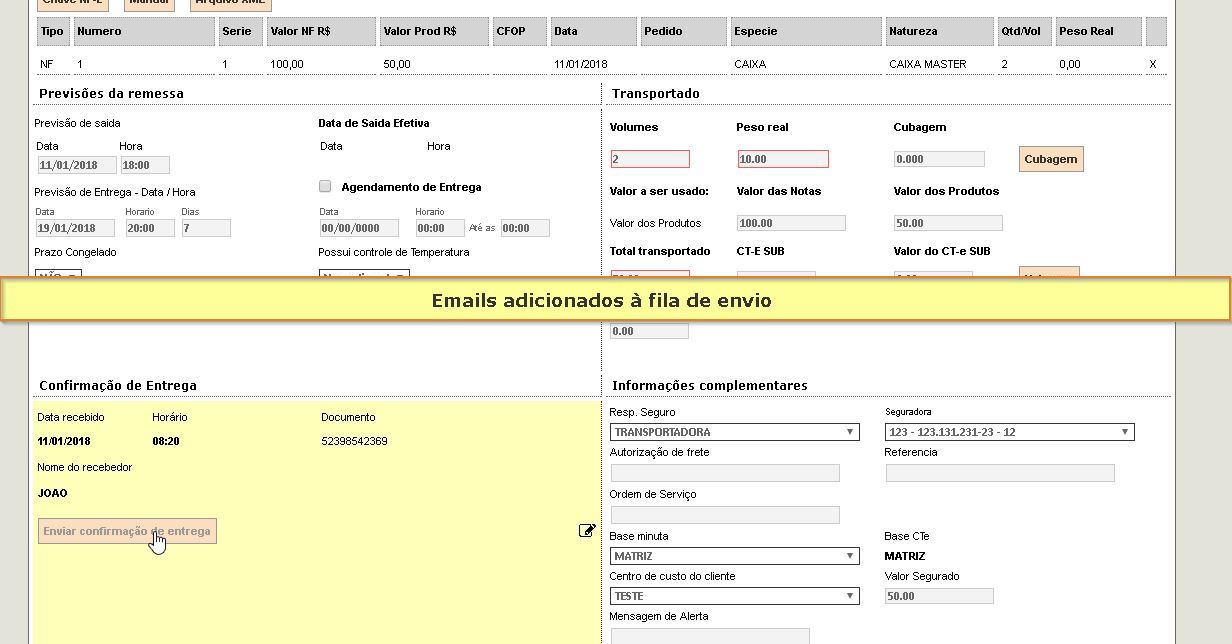Click Enviar confirmação de entrega button
The width and height of the screenshot is (1232, 644).
[127, 531]
